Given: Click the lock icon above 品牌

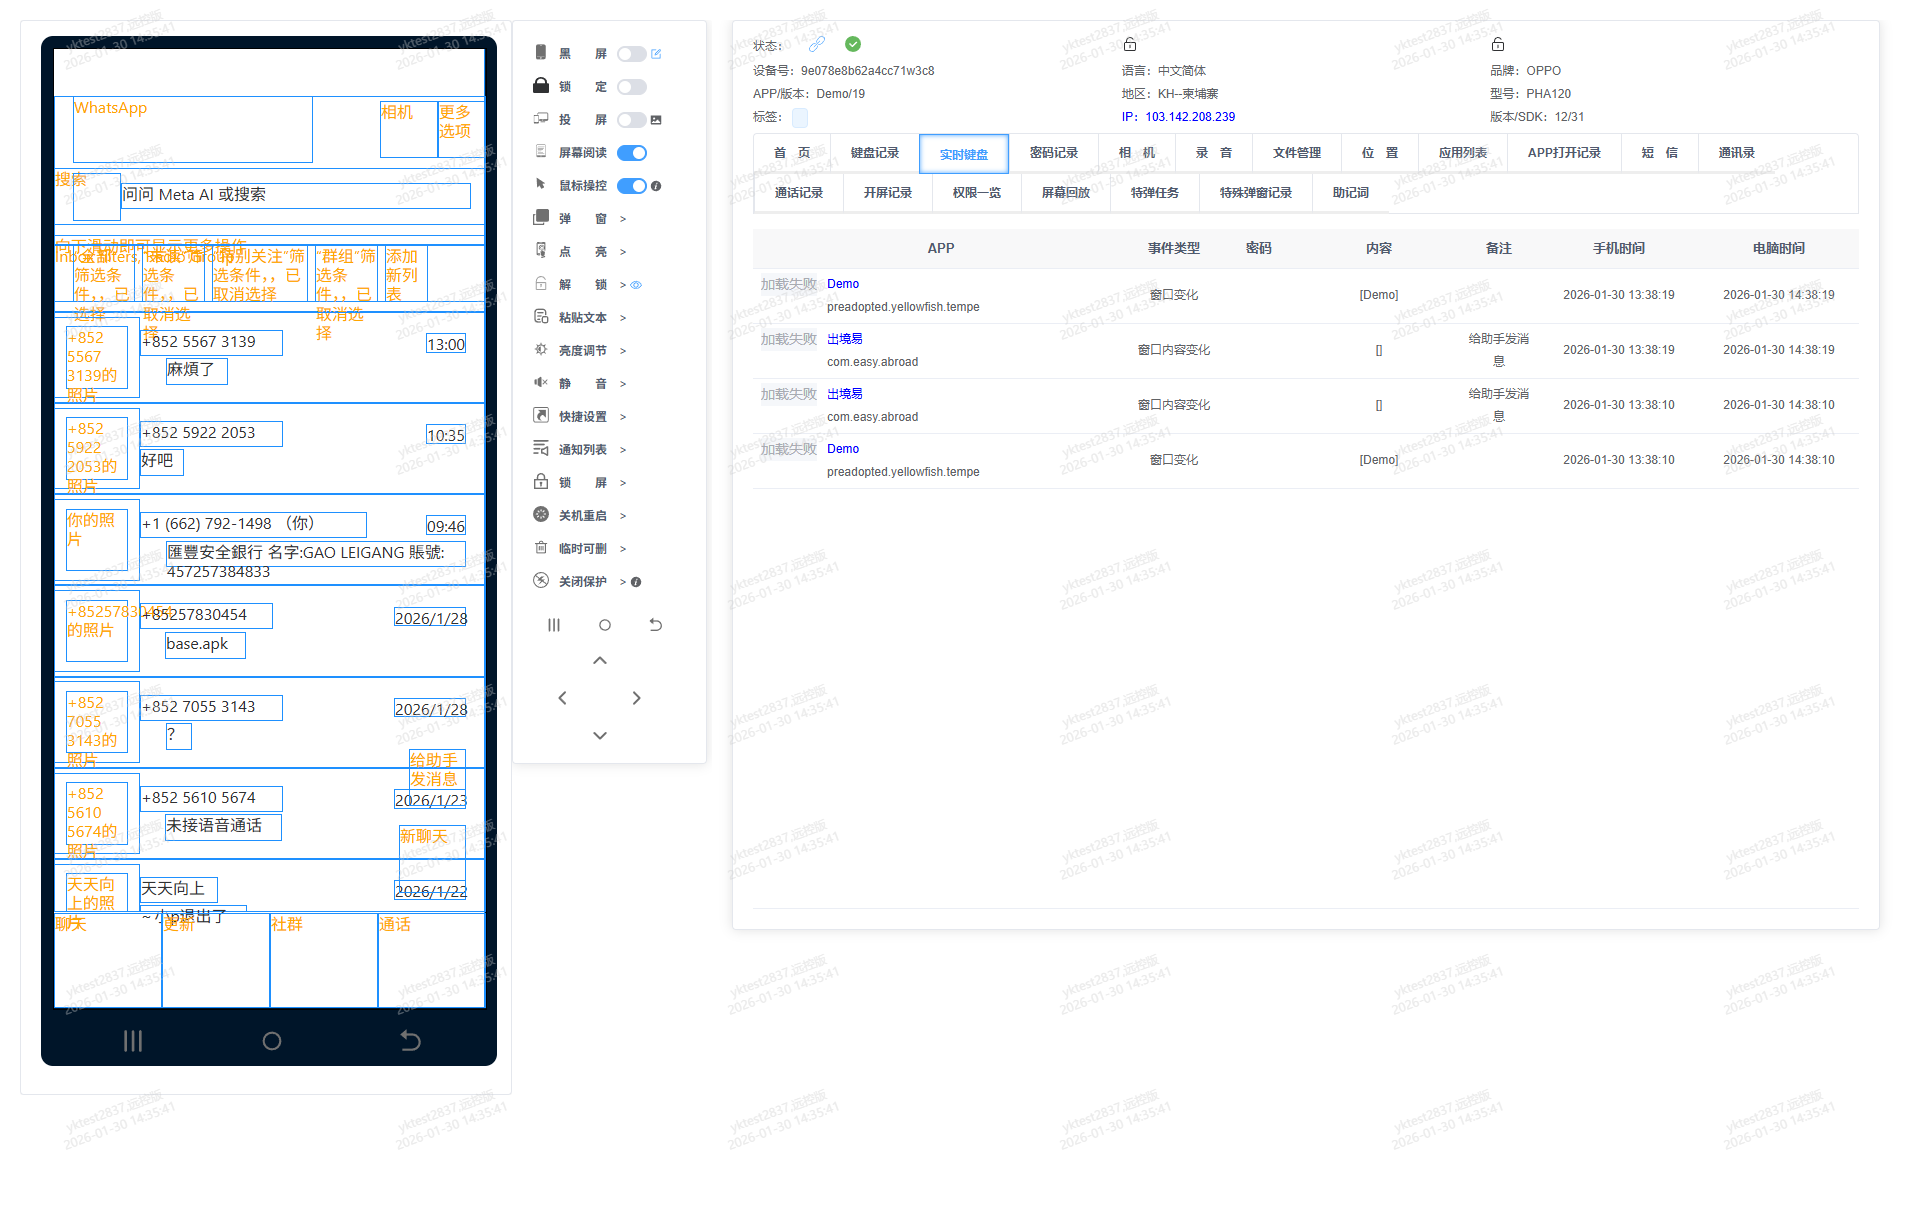Looking at the screenshot, I should tap(1498, 44).
